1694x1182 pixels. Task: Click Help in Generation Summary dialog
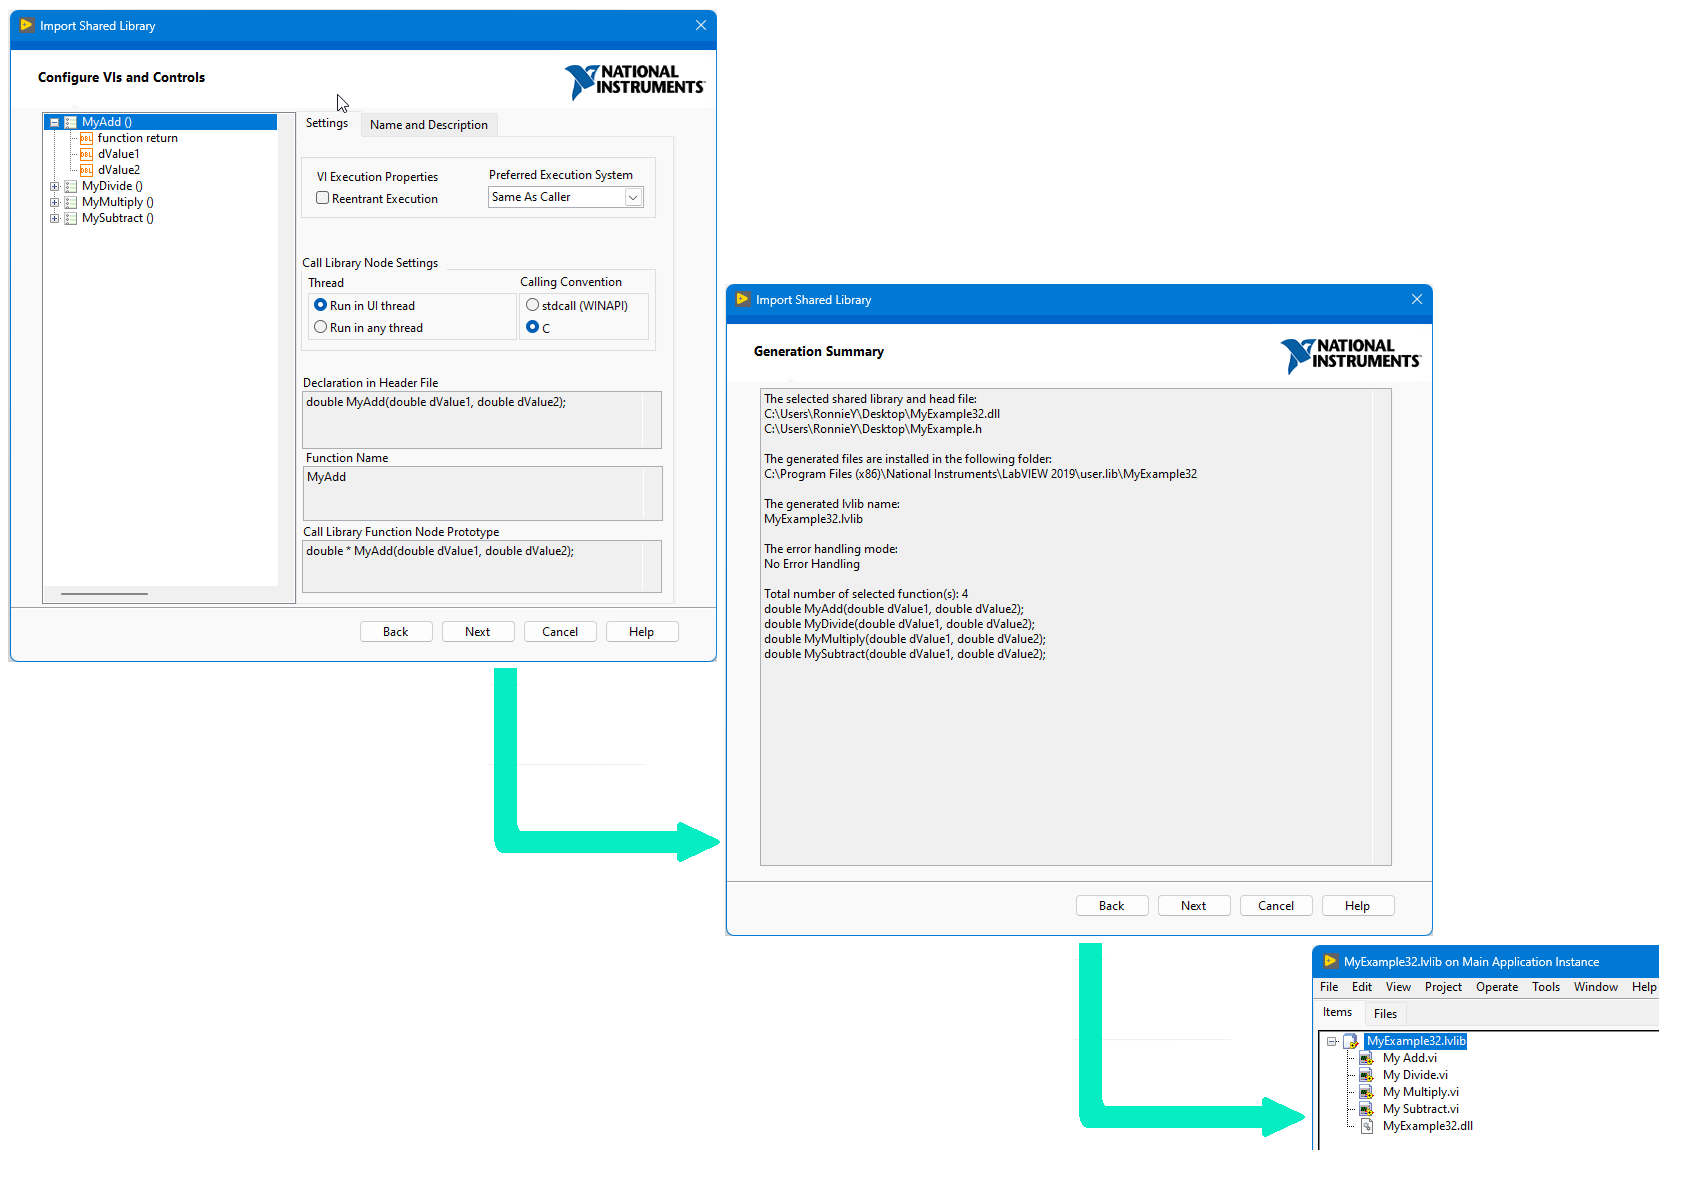pos(1358,906)
